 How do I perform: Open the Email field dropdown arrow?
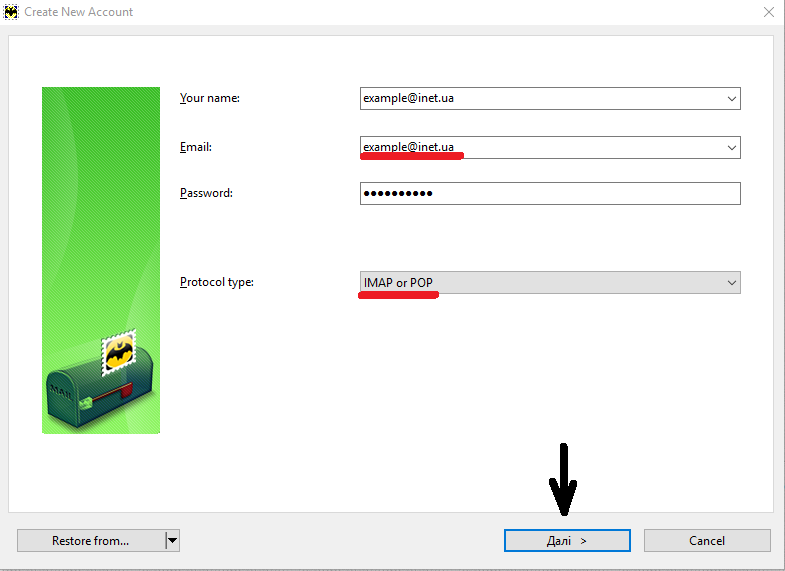(732, 148)
